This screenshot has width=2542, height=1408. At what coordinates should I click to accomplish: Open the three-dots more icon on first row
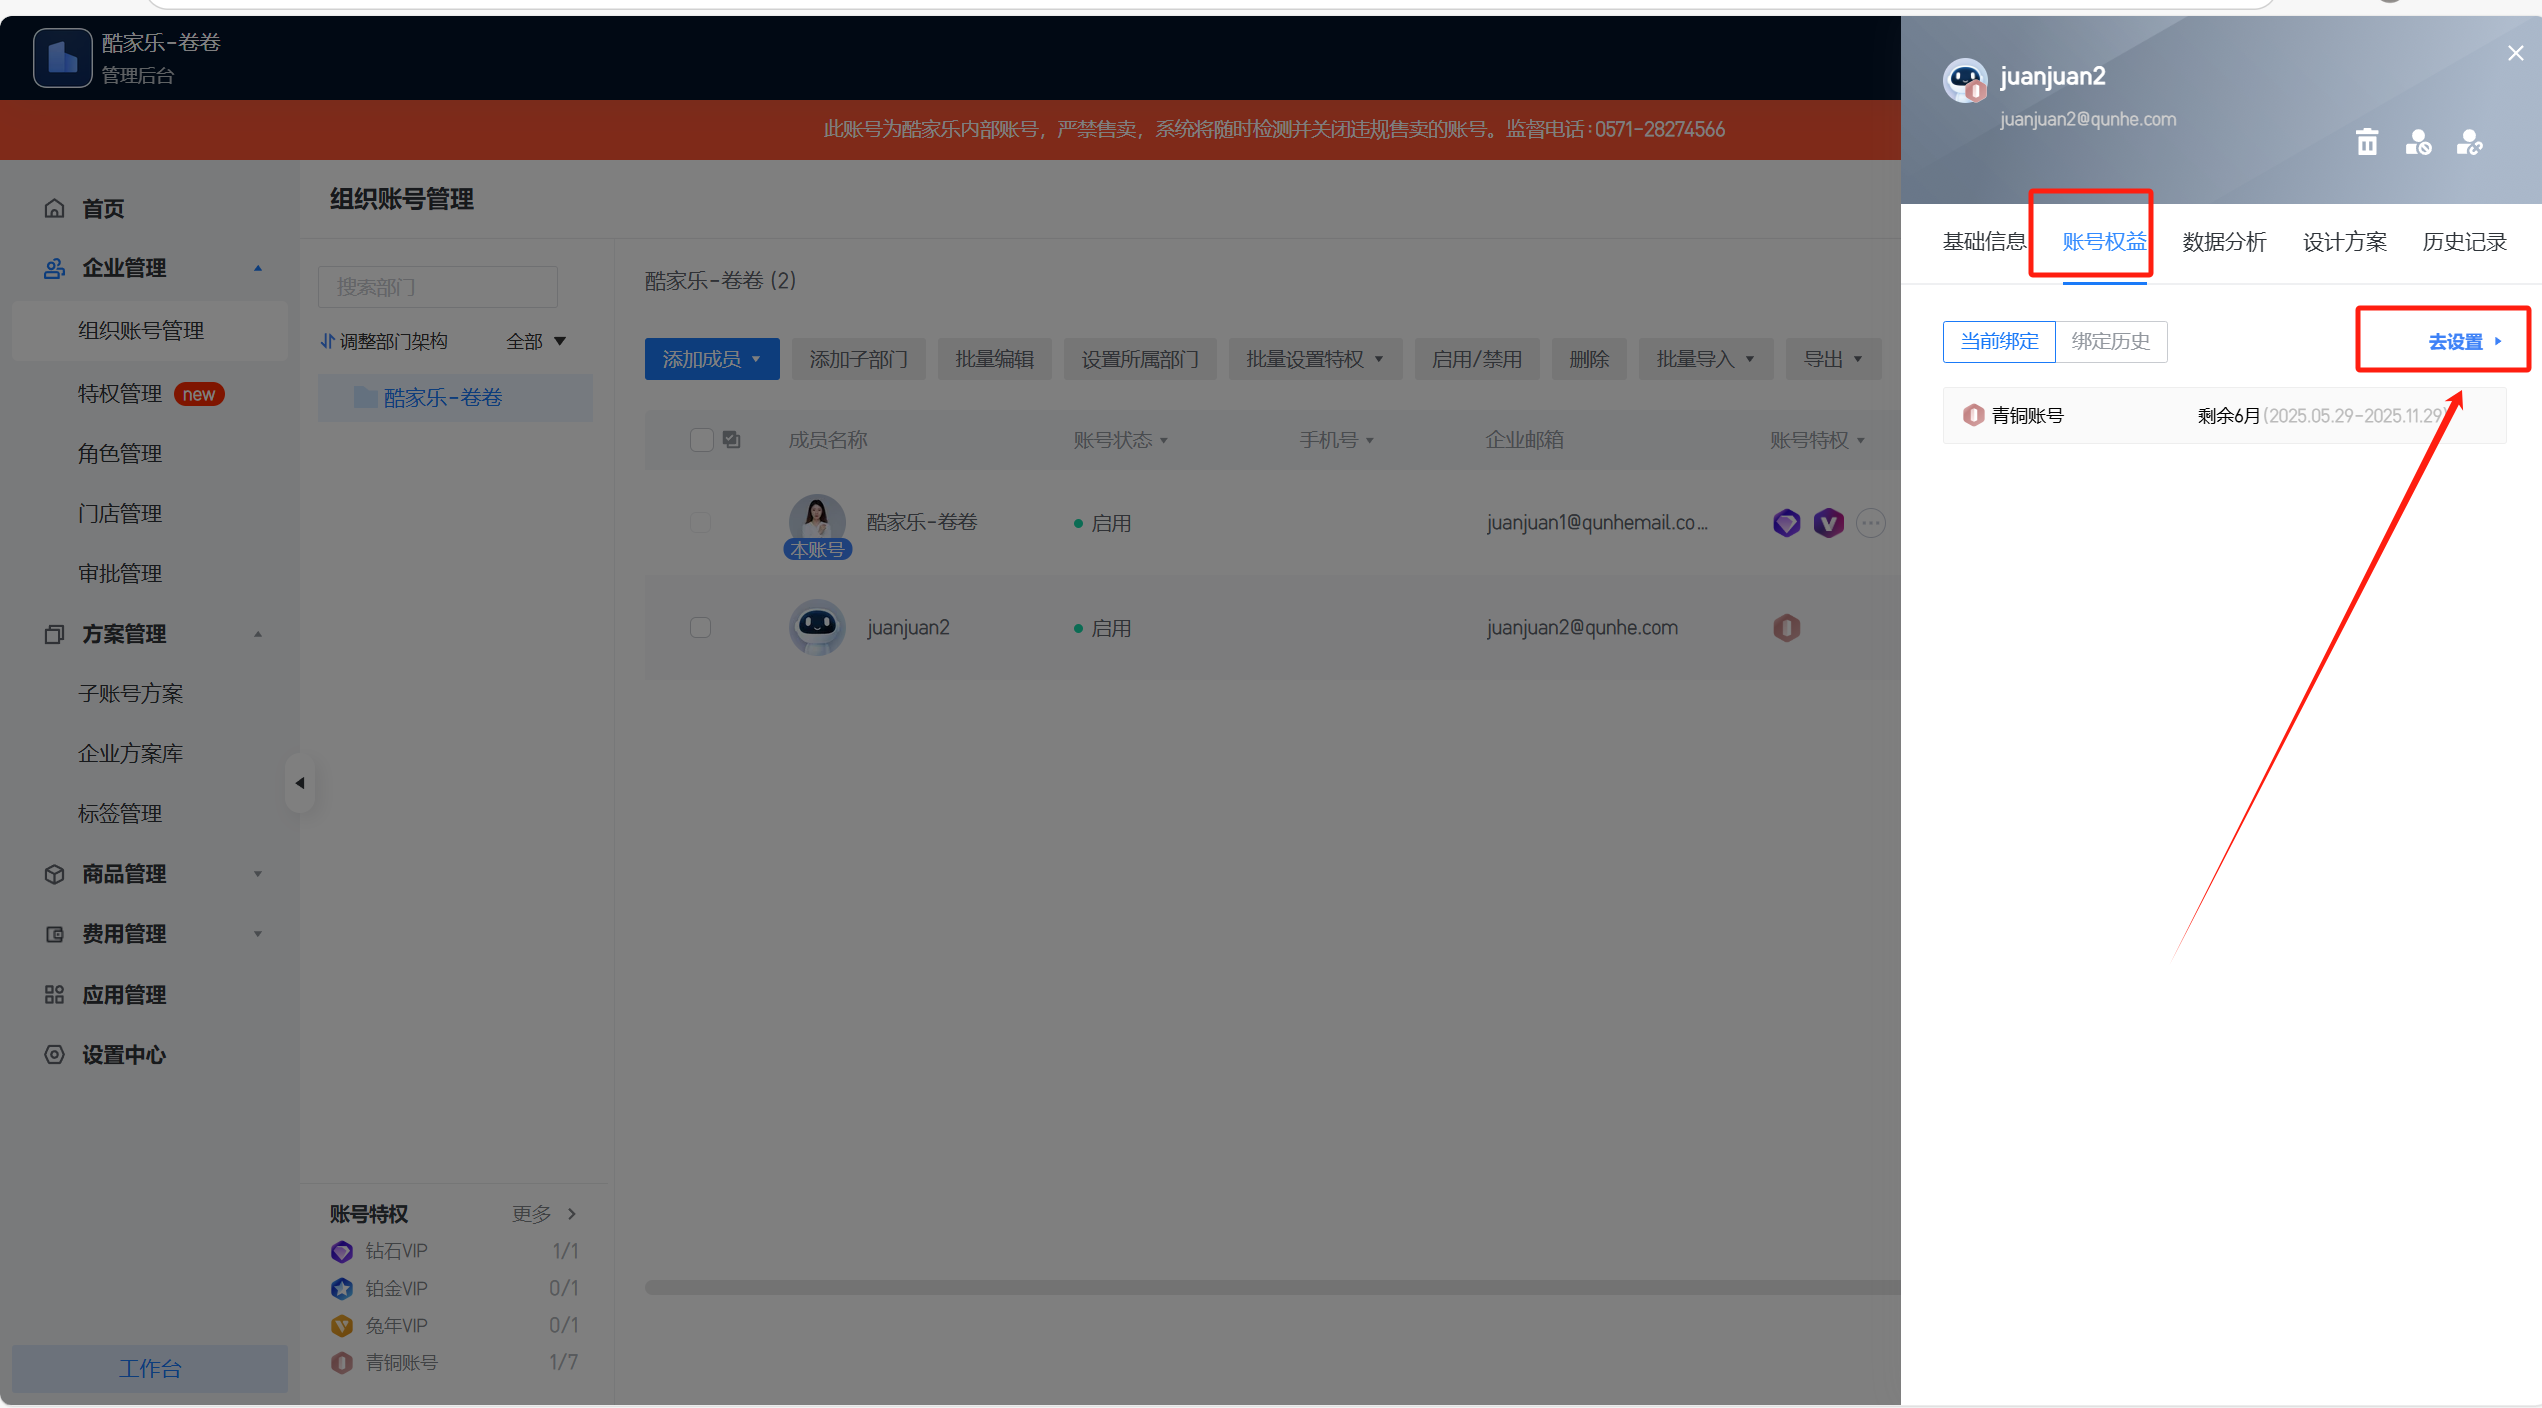coord(1870,523)
